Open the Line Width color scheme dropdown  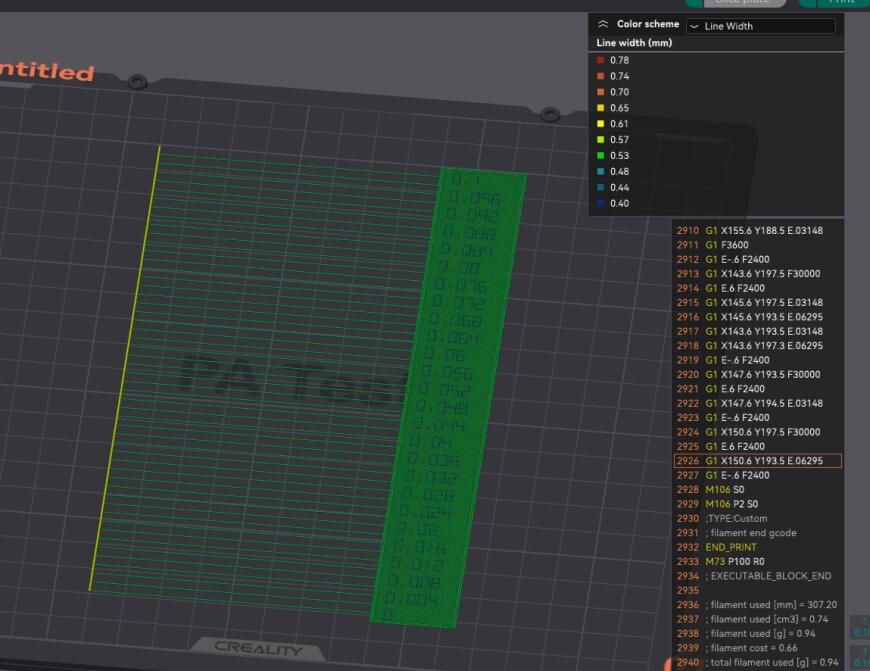(x=761, y=25)
